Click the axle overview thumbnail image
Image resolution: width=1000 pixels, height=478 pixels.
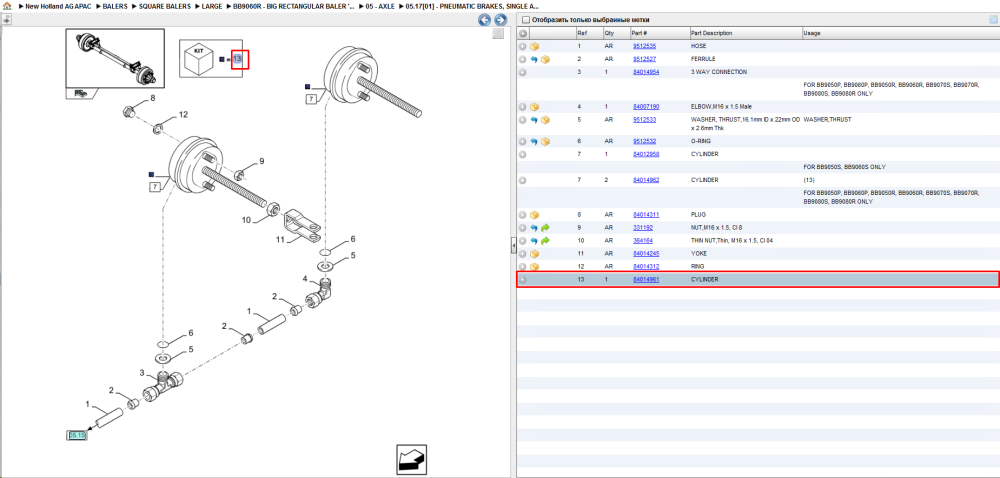(115, 58)
